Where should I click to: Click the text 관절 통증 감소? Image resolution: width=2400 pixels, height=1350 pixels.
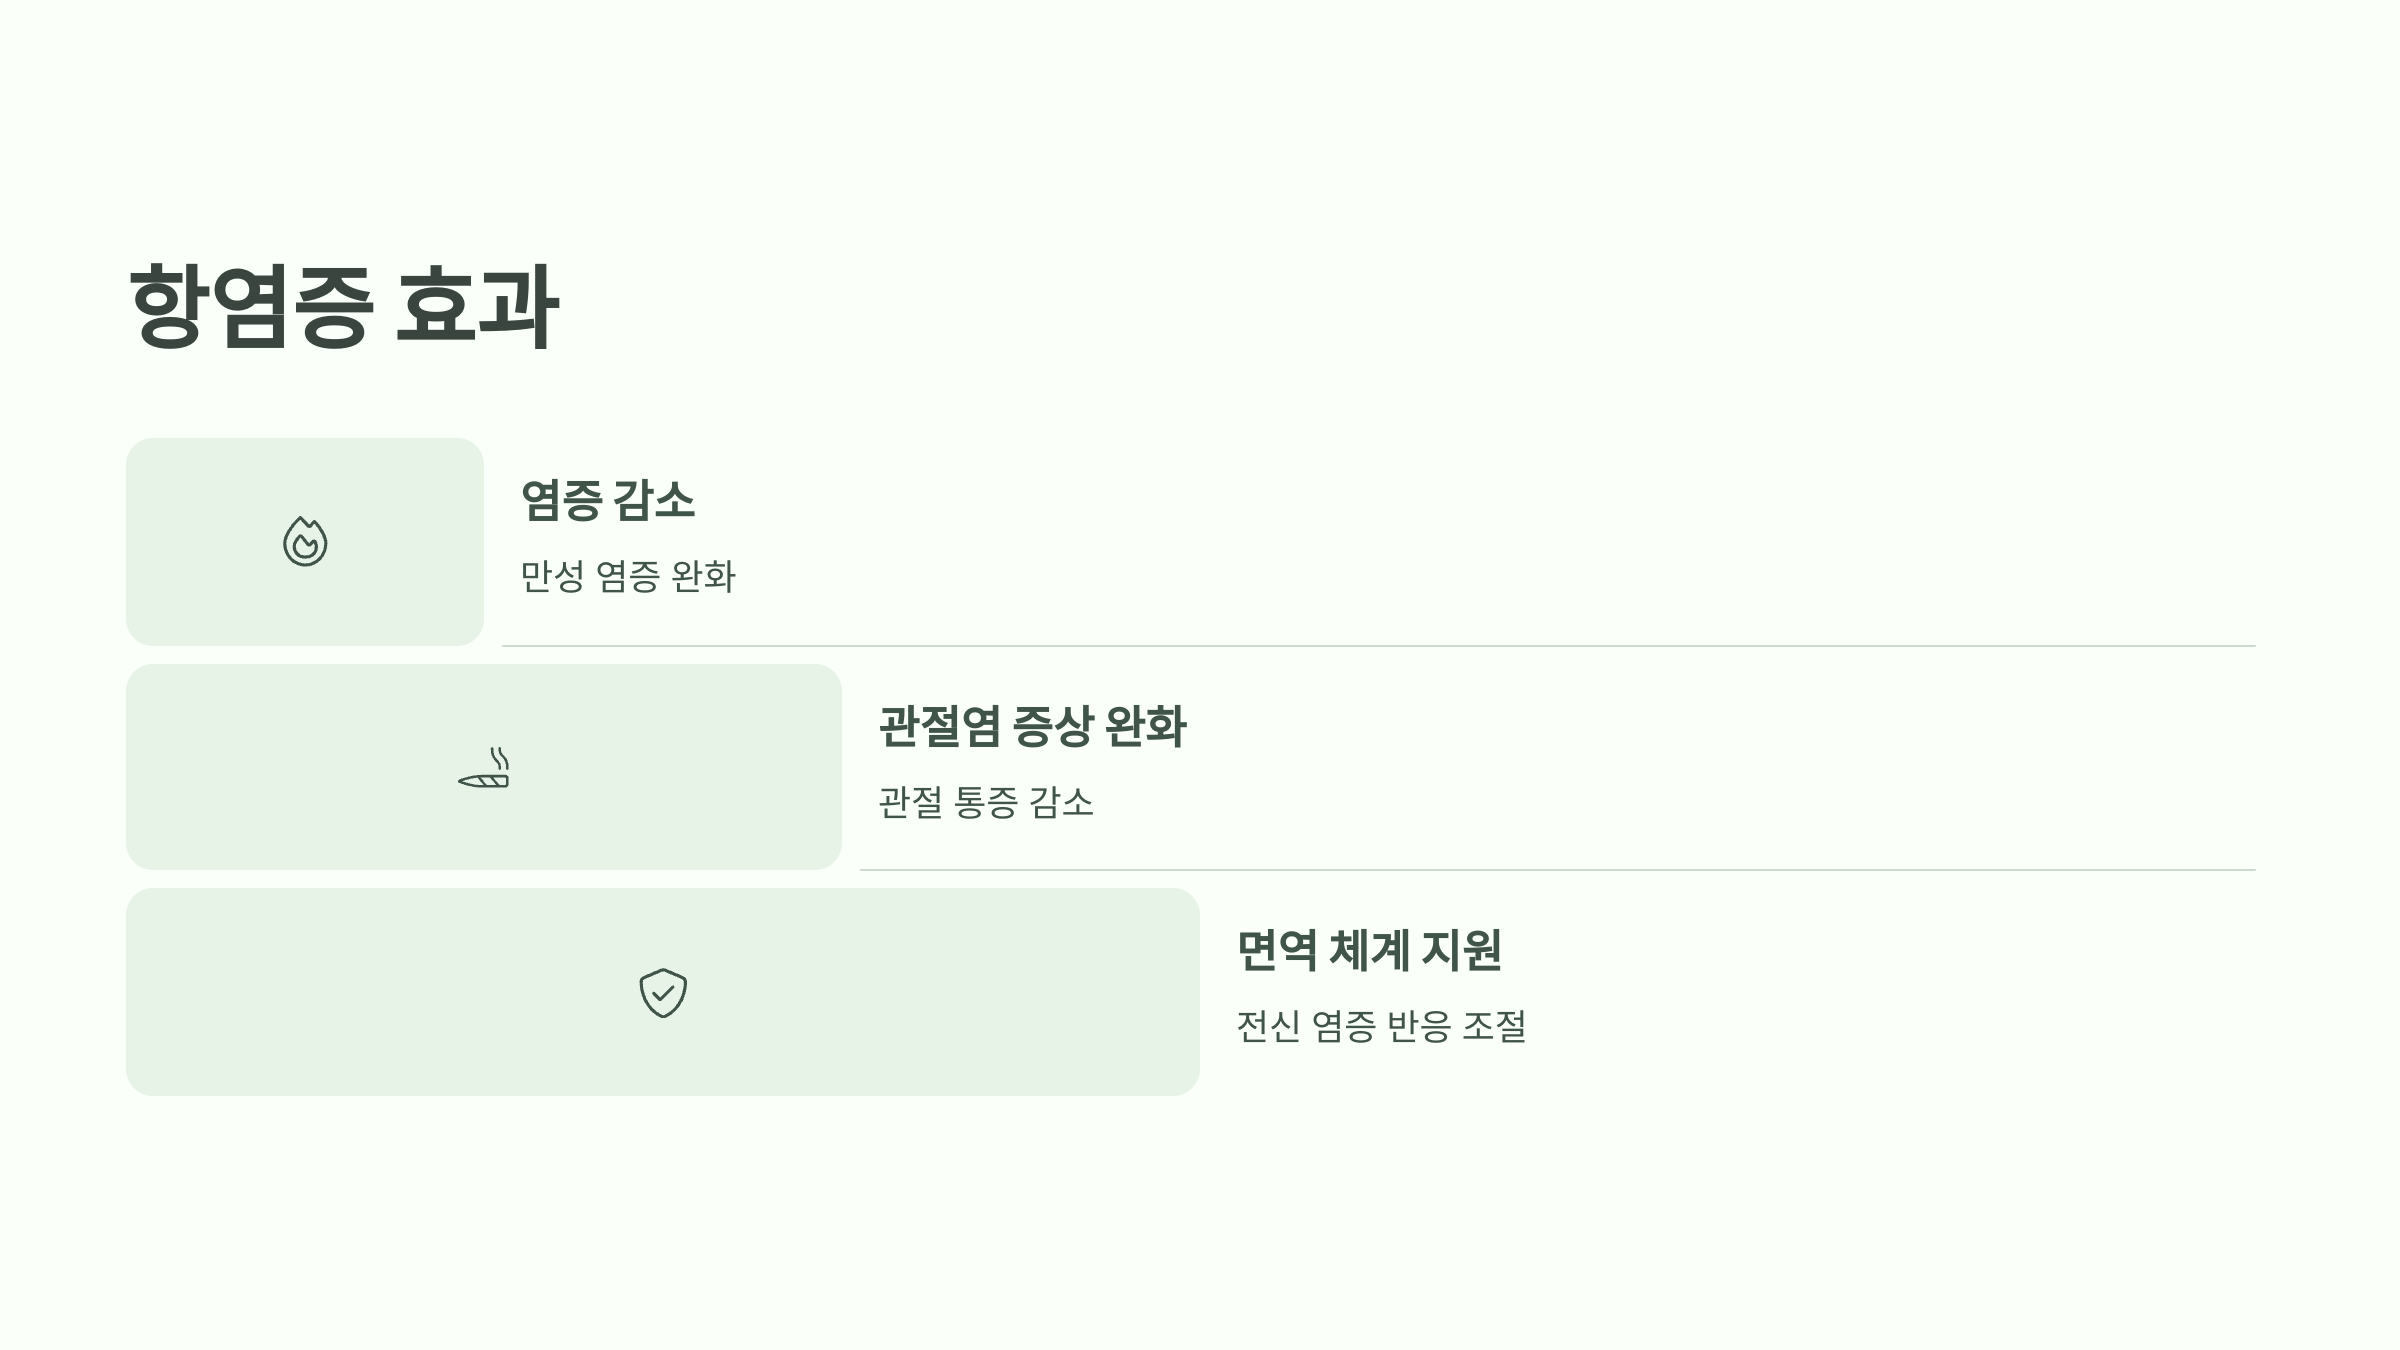click(986, 802)
